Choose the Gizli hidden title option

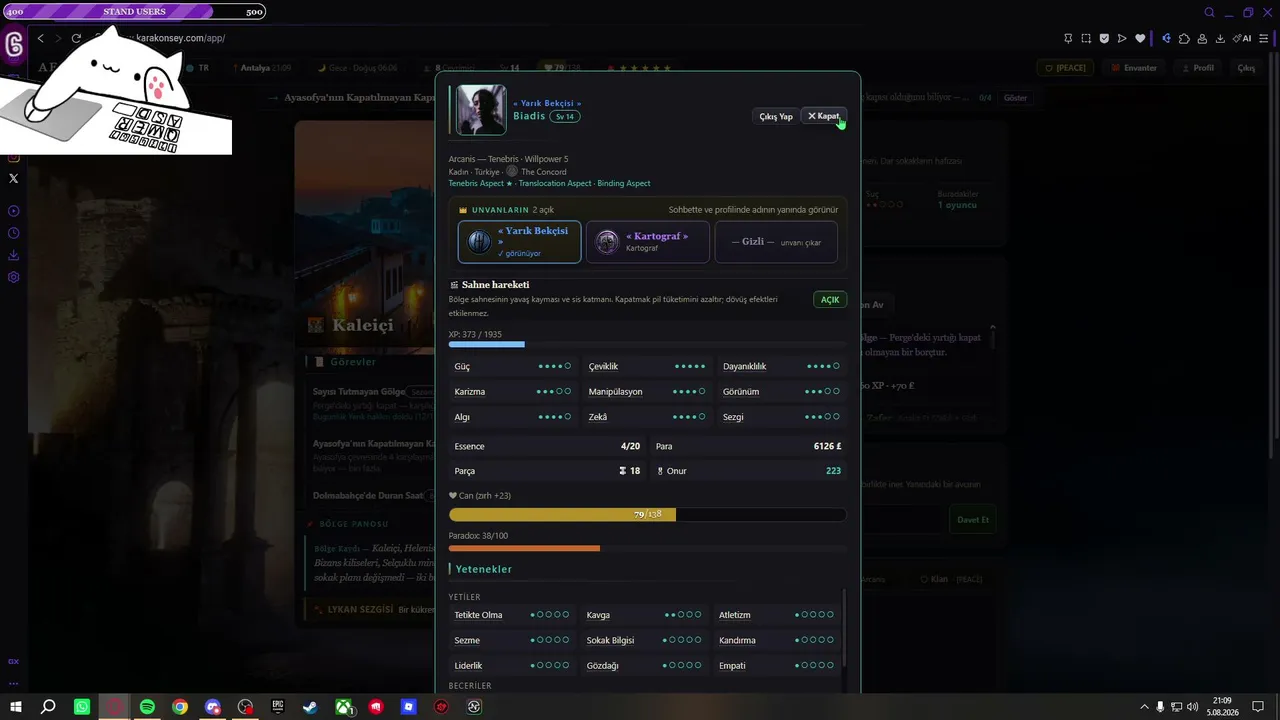coord(776,241)
